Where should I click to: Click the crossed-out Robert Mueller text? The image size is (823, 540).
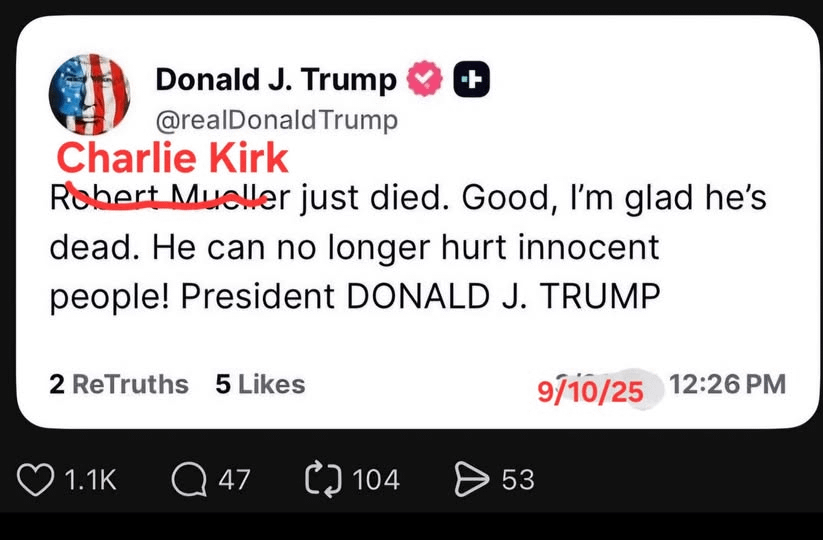click(x=160, y=197)
